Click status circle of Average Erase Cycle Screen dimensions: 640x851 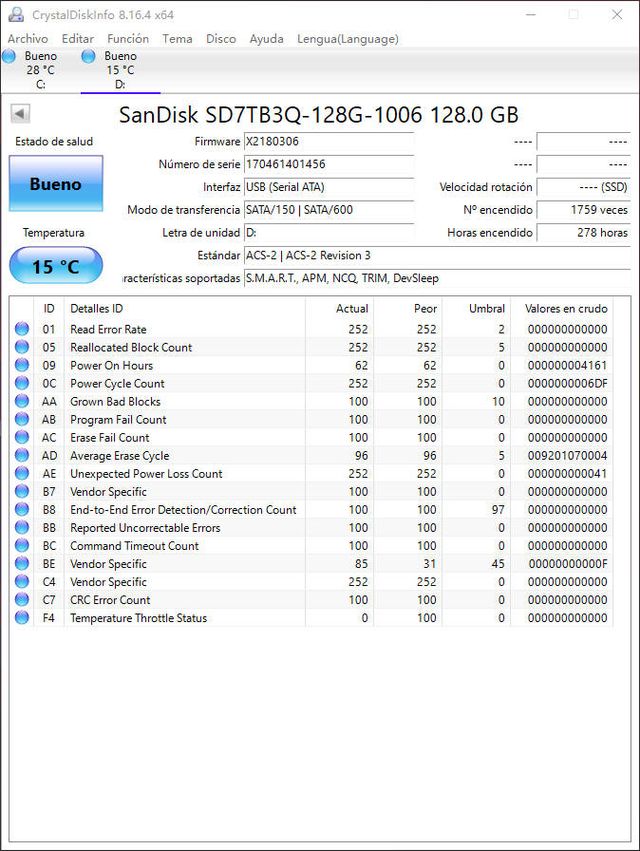(x=22, y=456)
